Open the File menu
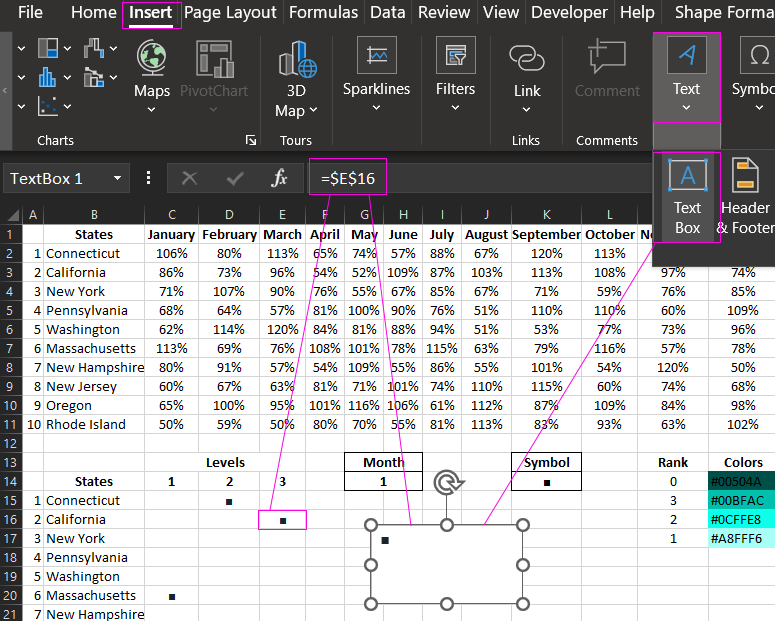This screenshot has height=621, width=775. coord(30,13)
